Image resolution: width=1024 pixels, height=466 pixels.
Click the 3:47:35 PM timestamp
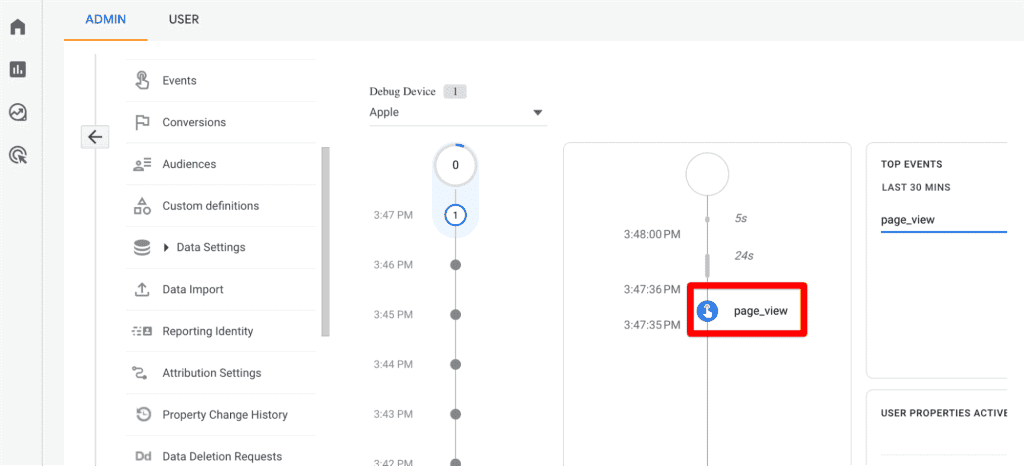[652, 324]
